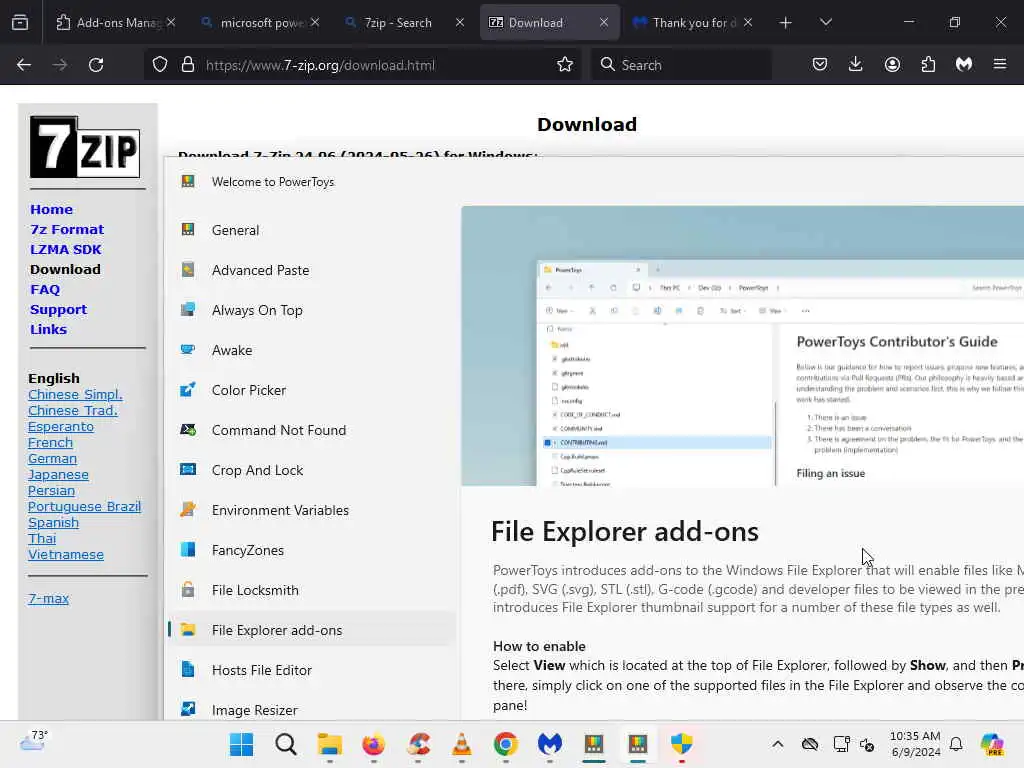Open taskbar Search magnifier
This screenshot has height=768, width=1024.
285,744
